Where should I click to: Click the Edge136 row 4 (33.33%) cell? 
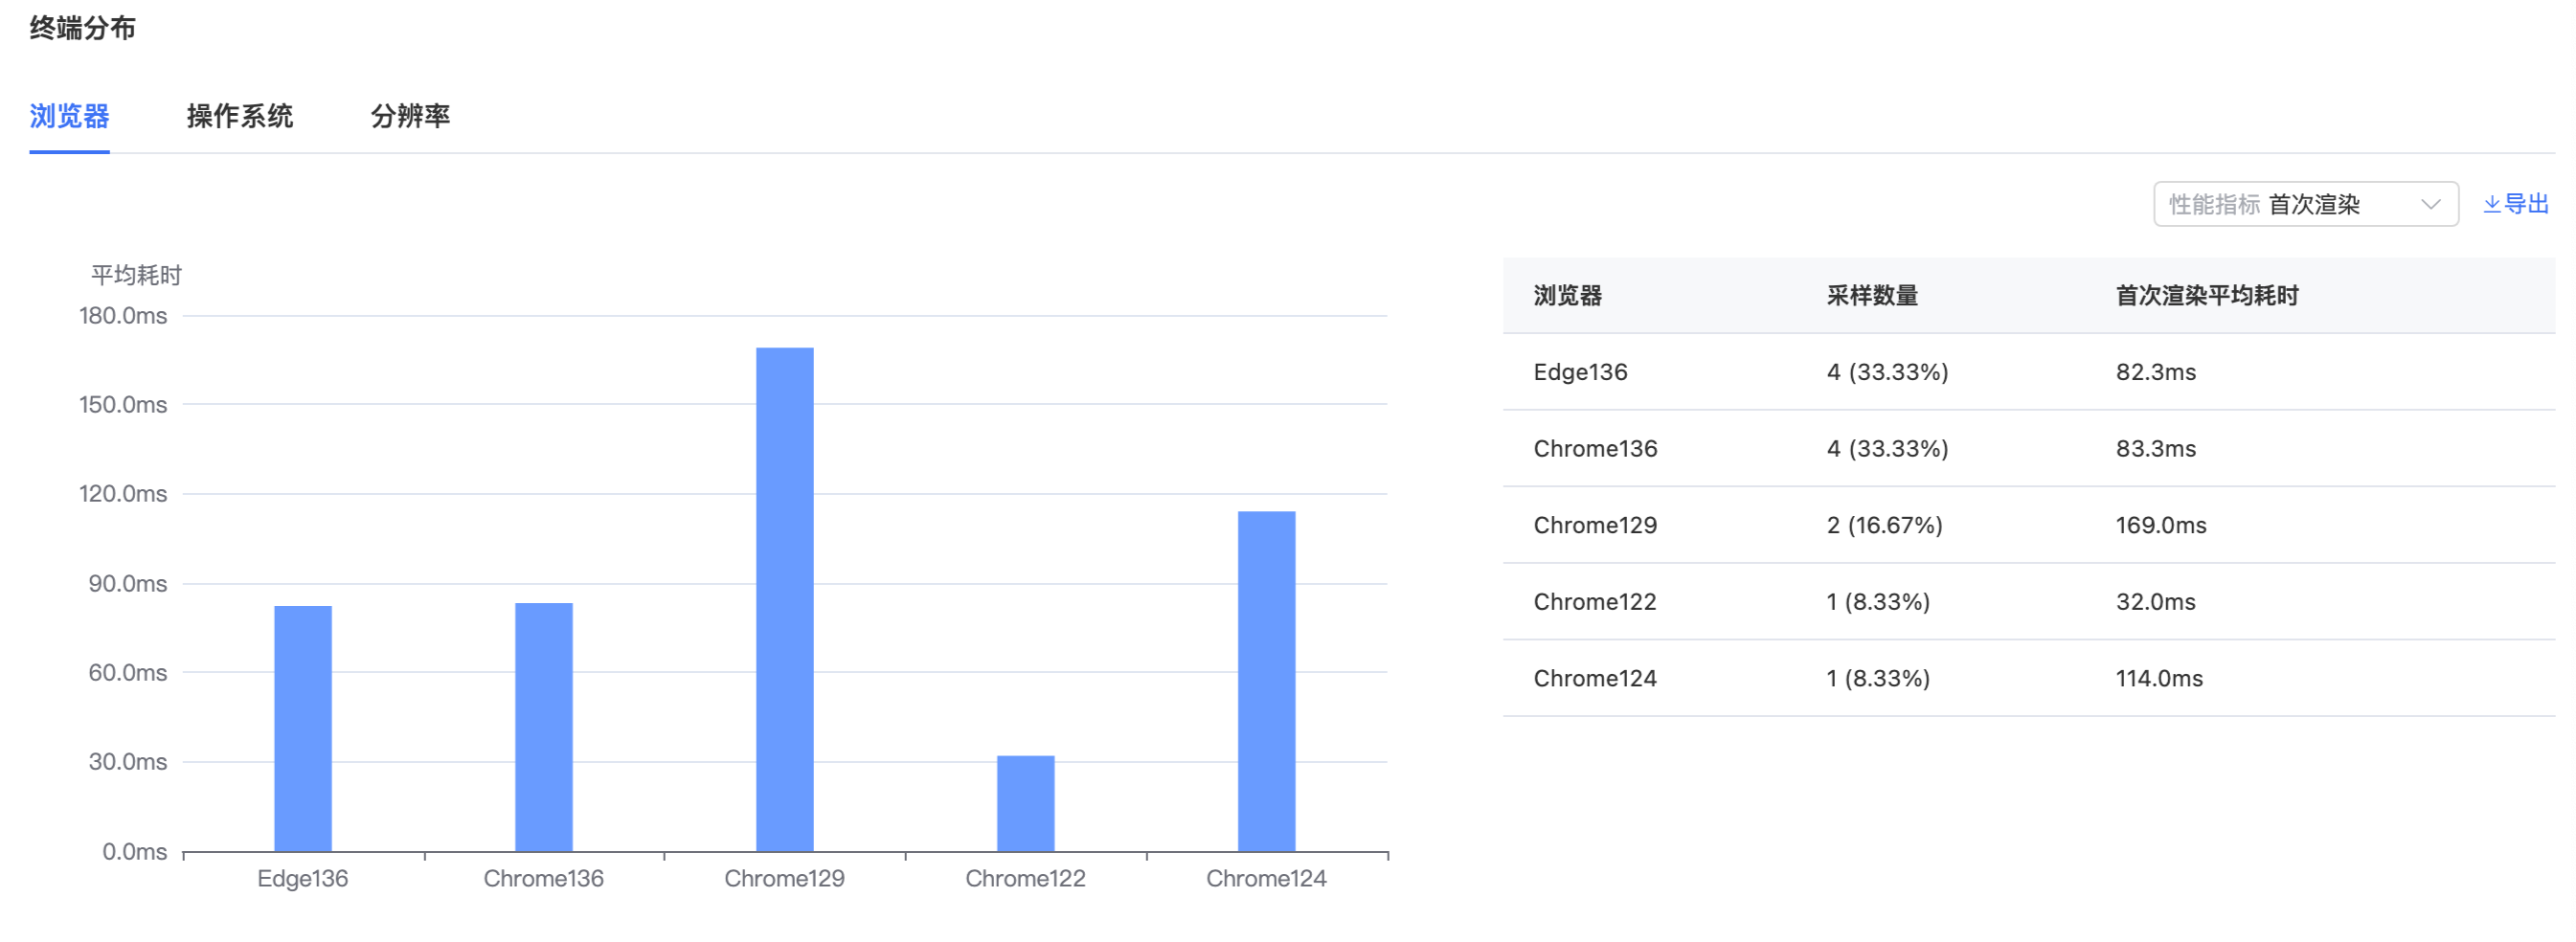pos(1888,372)
